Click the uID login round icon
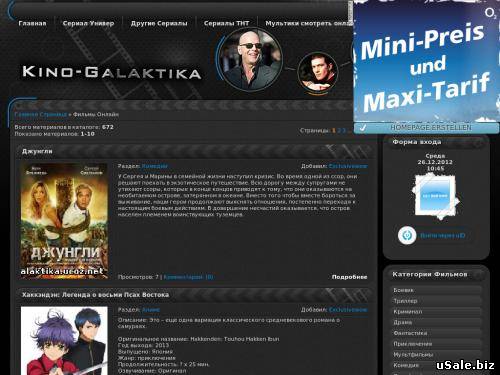Screen dimensions: 500x375 [407, 235]
